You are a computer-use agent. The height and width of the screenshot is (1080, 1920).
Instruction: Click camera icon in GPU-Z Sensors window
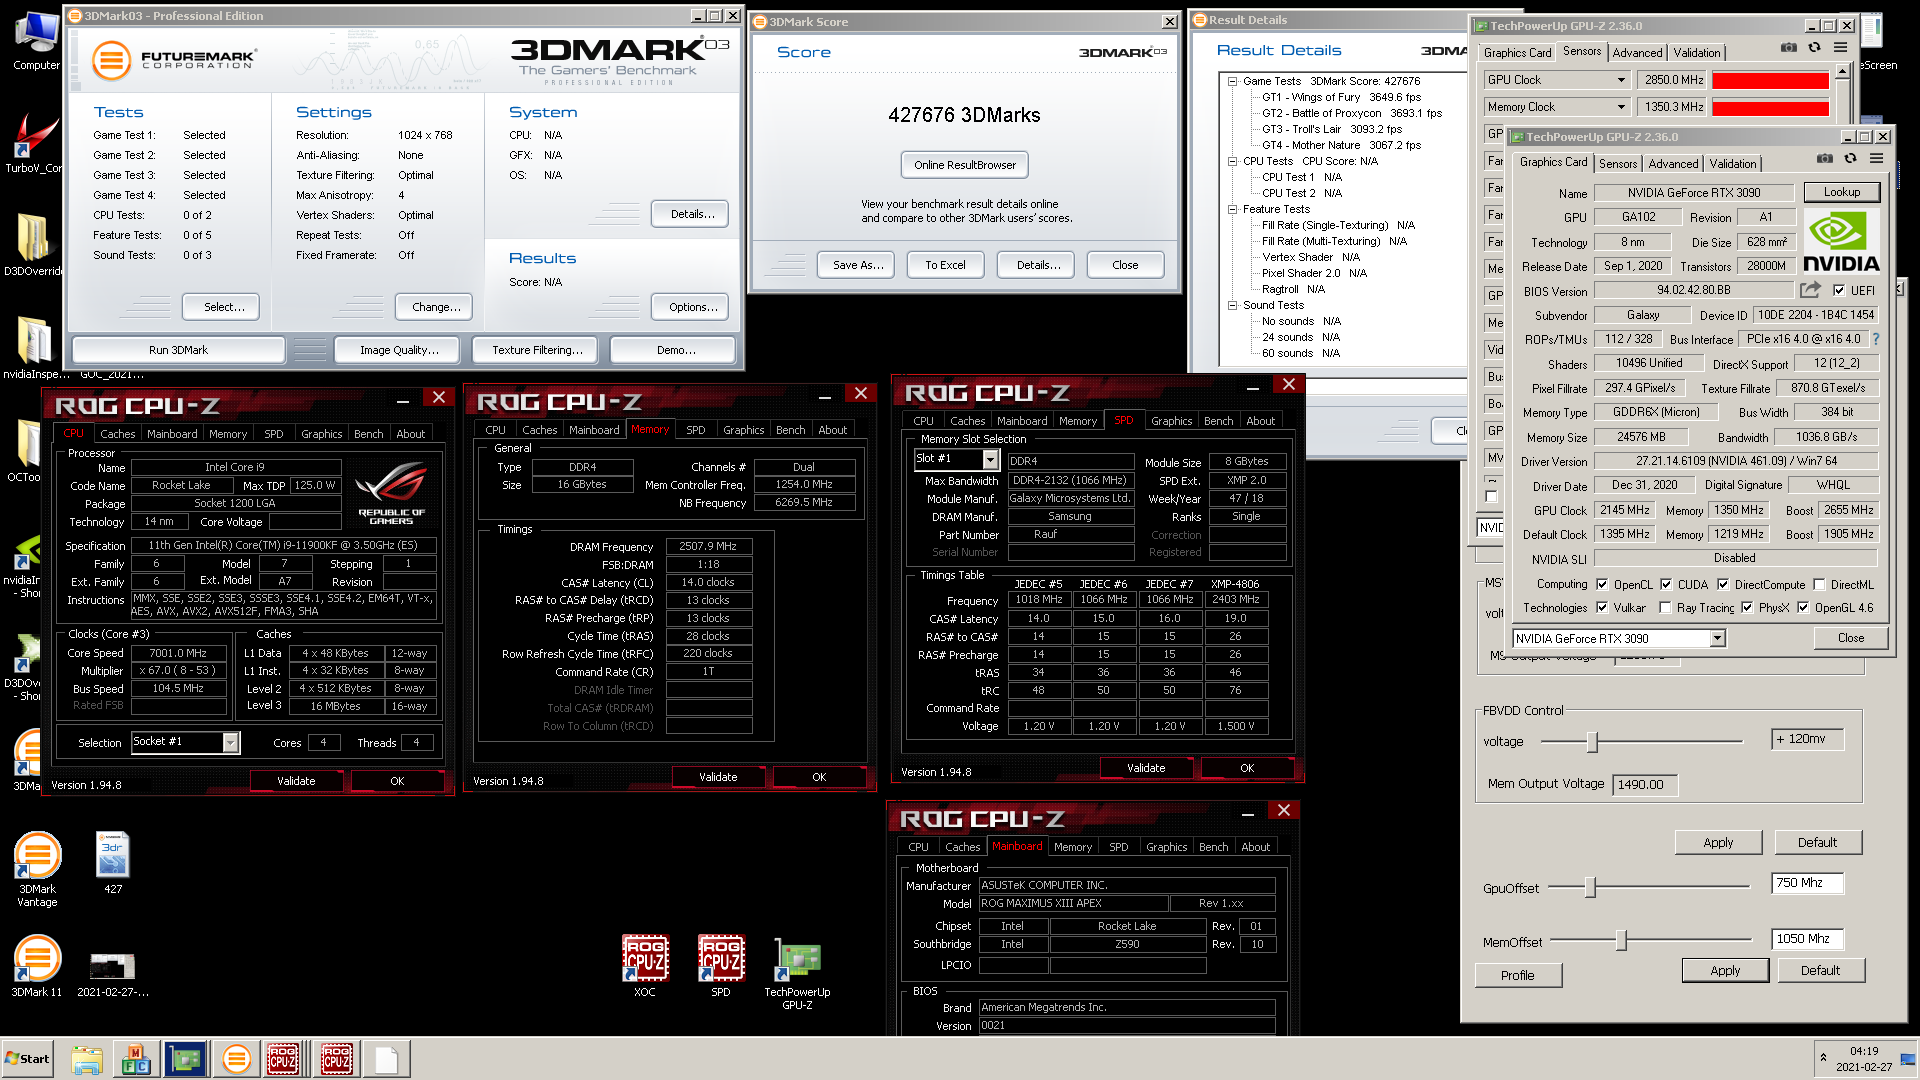(1789, 48)
